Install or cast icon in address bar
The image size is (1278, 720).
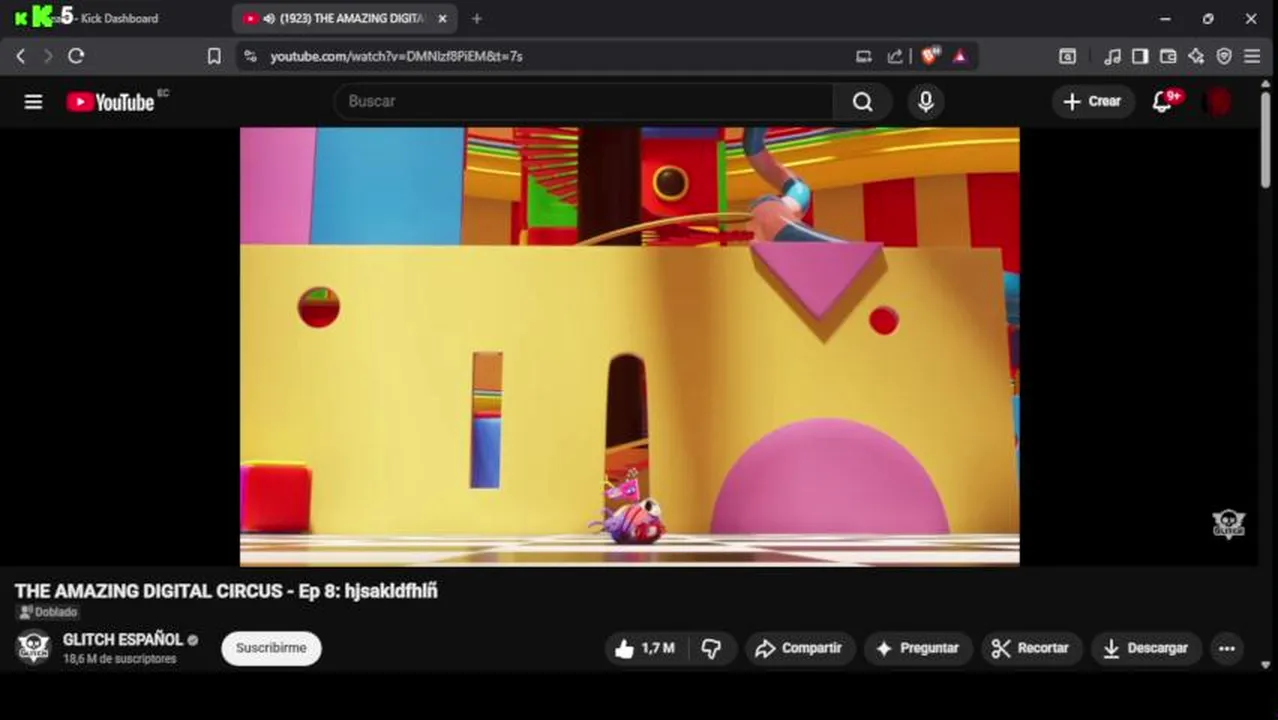(863, 56)
